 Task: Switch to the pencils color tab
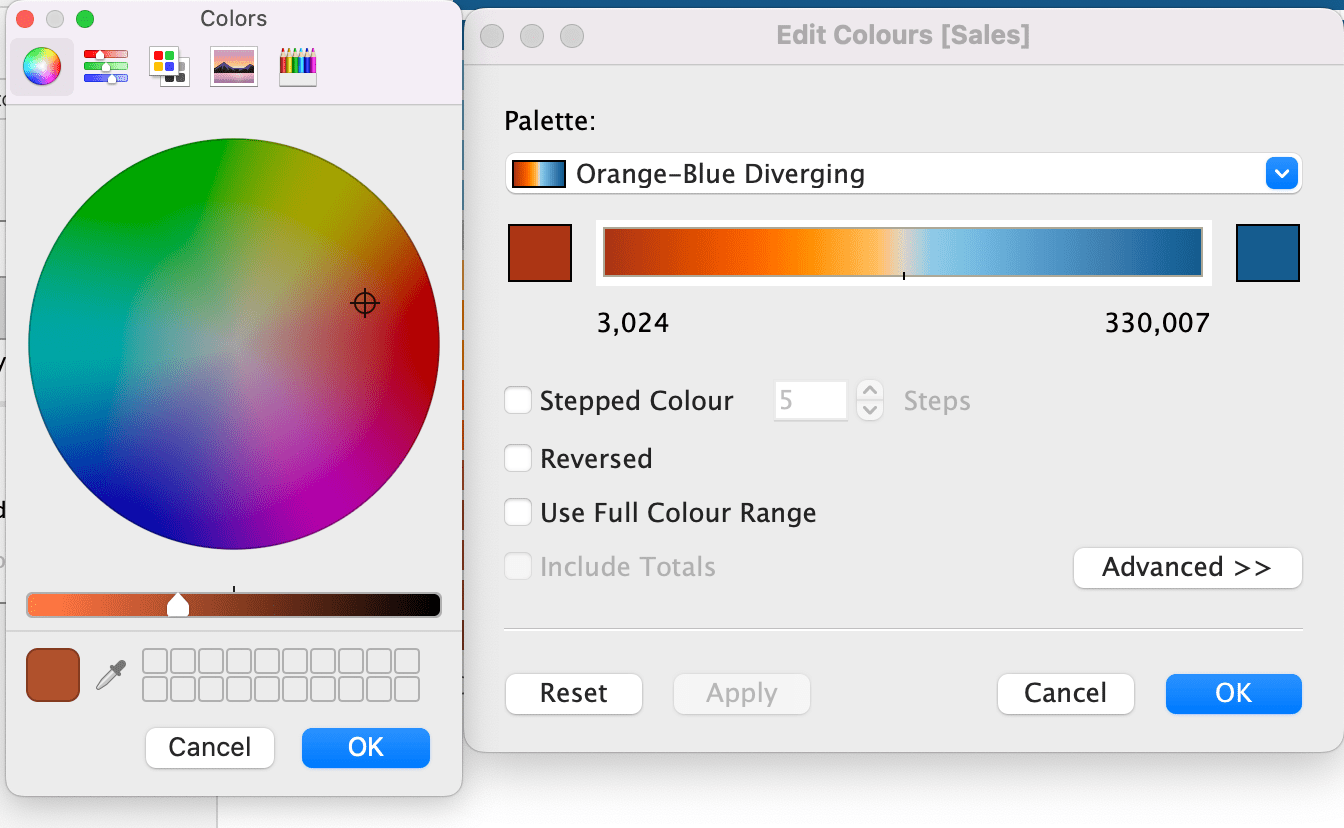pyautogui.click(x=297, y=66)
